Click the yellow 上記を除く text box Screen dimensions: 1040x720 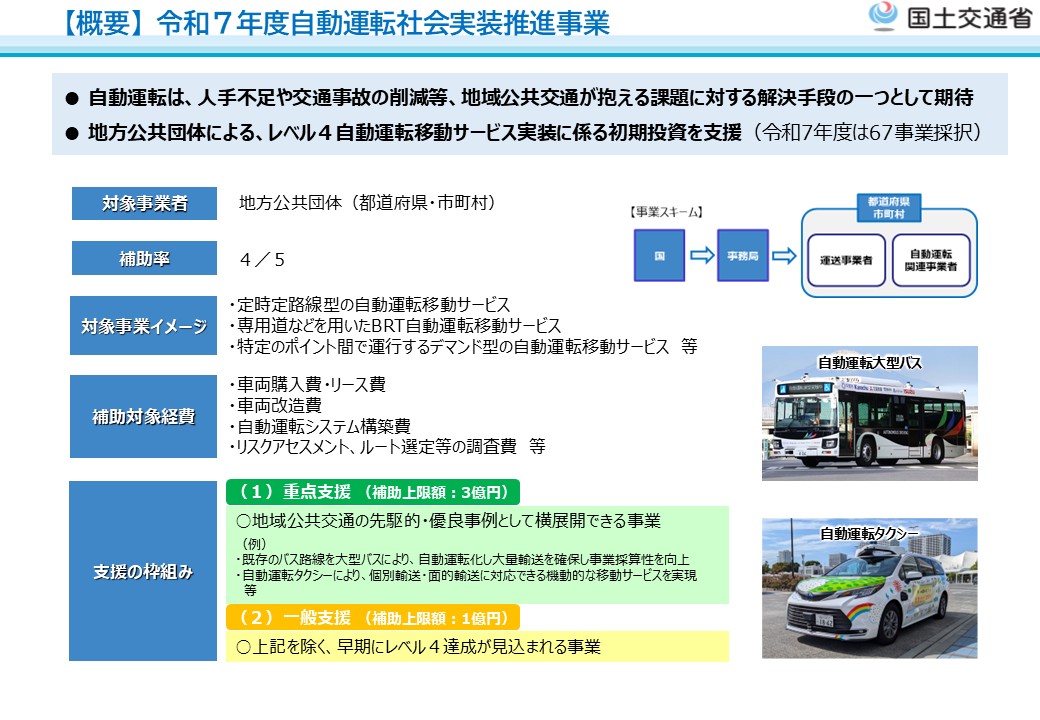pyautogui.click(x=477, y=646)
